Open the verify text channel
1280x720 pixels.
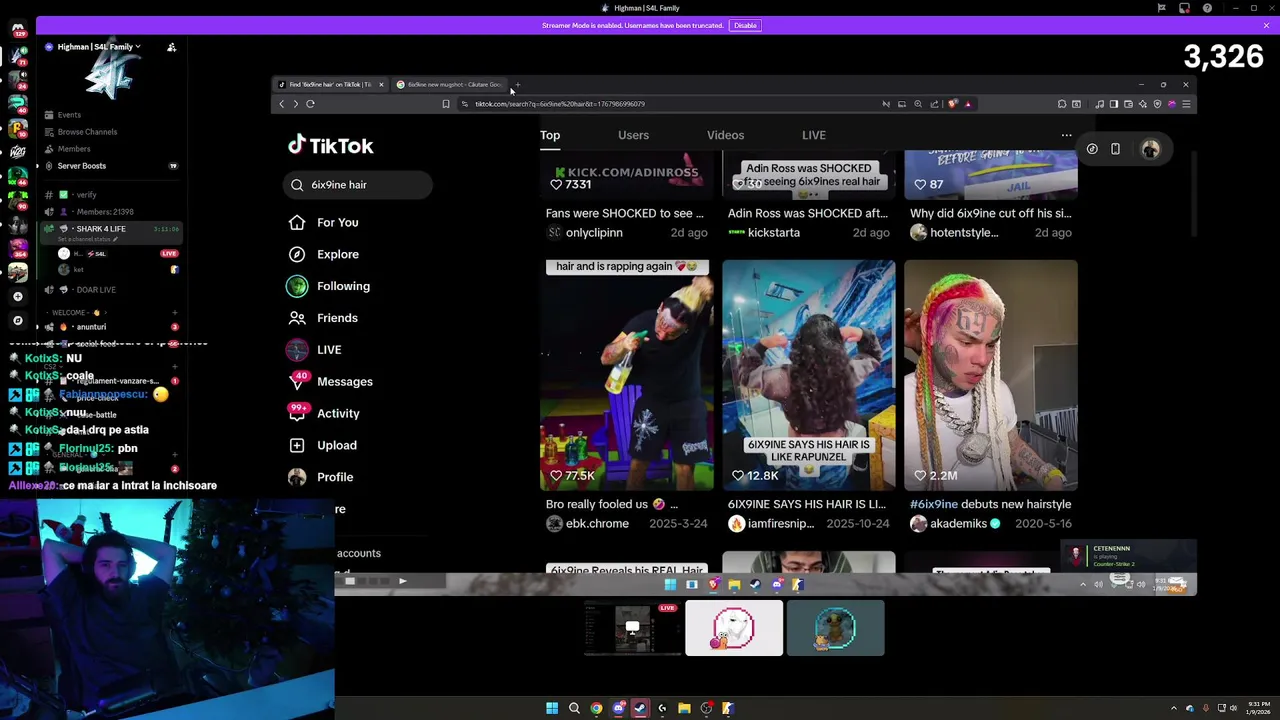click(86, 195)
